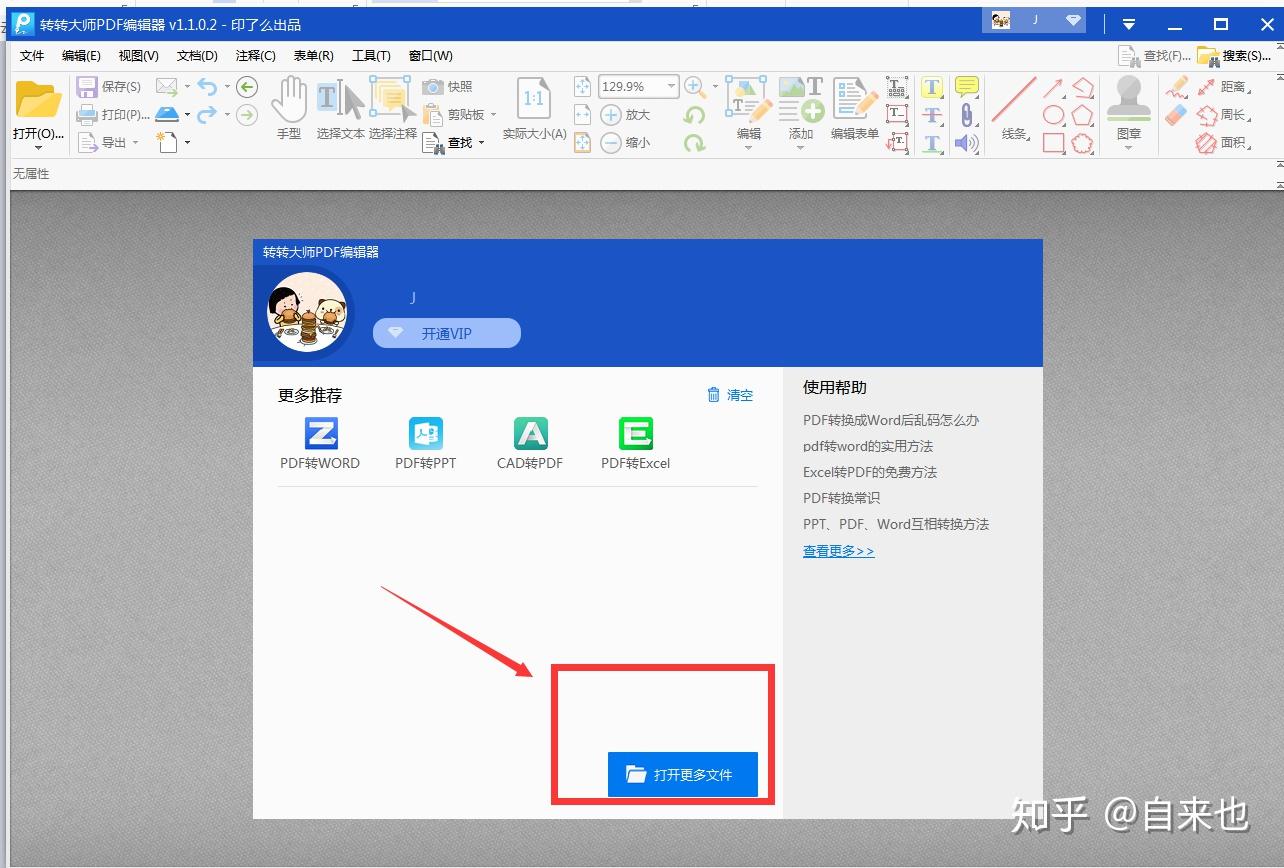Select the 线条 line tool
This screenshot has width=1284, height=868.
coord(1014,108)
